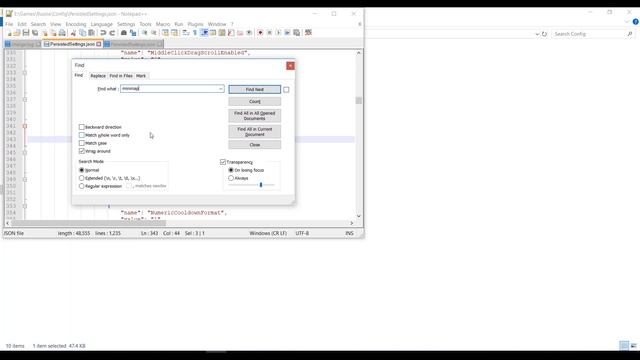Click the Start Recording macro icon
The height and width of the screenshot is (360, 640).
pyautogui.click(x=260, y=33)
